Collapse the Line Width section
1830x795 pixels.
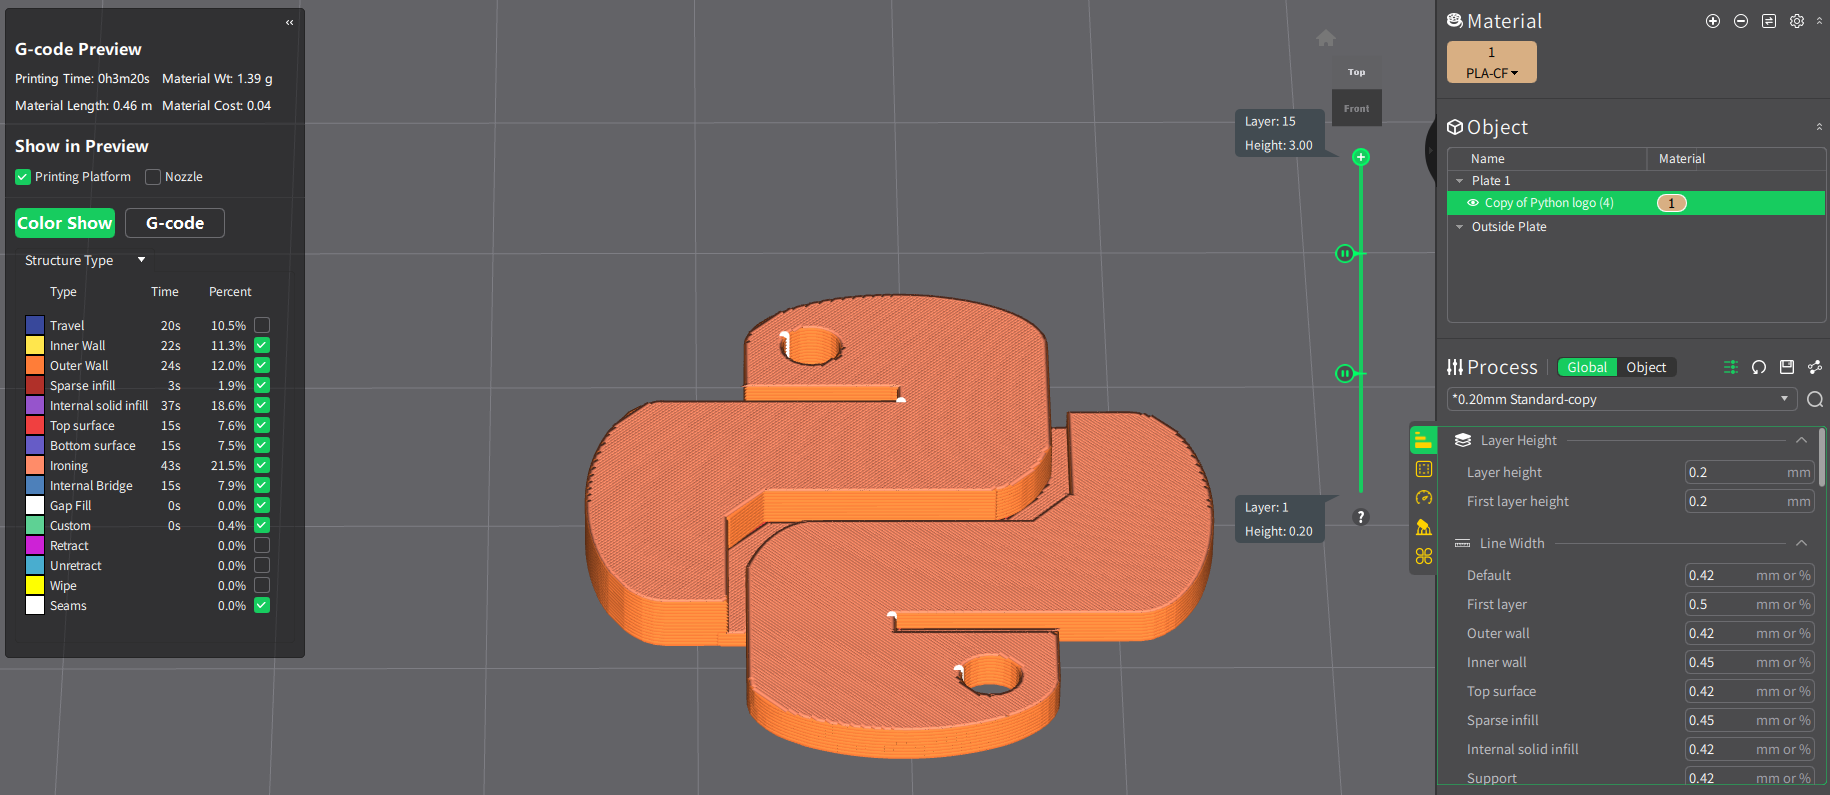[1801, 543]
